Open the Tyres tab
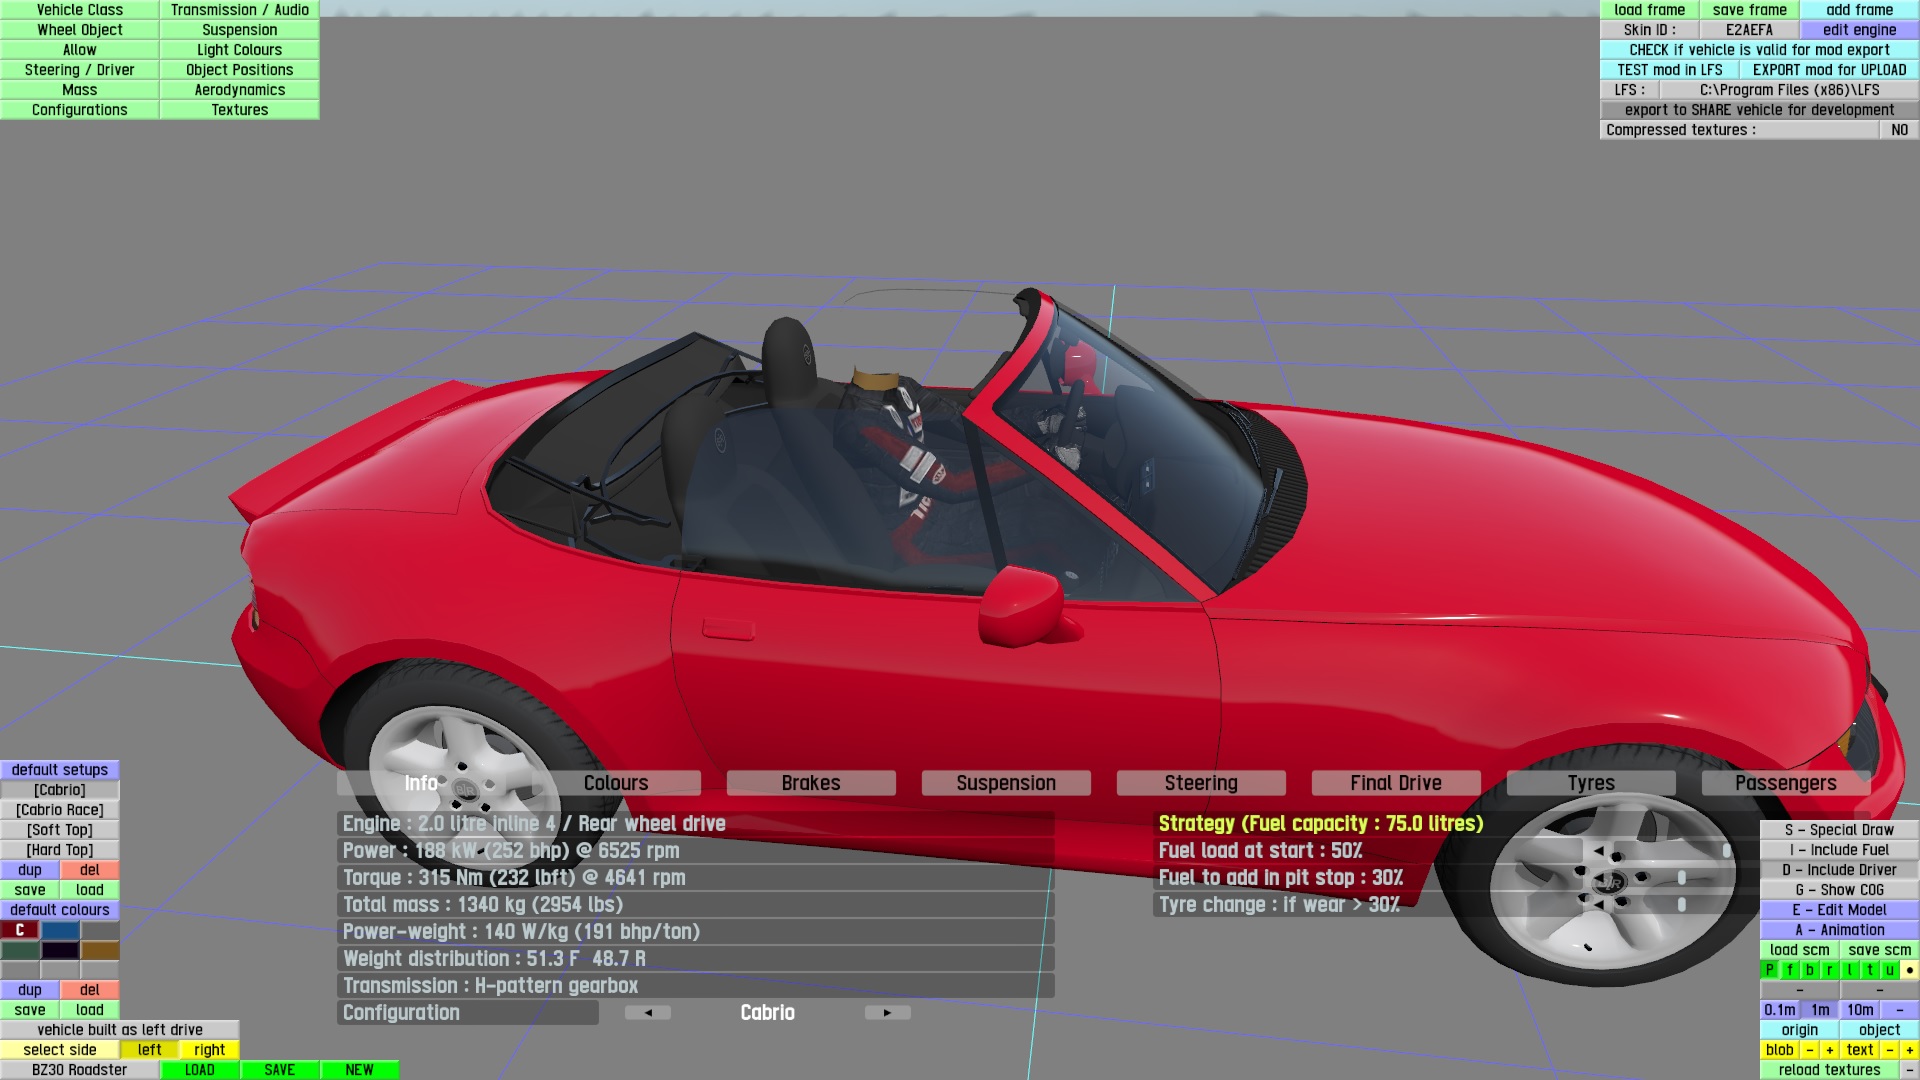Viewport: 1920px width, 1080px height. point(1590,783)
